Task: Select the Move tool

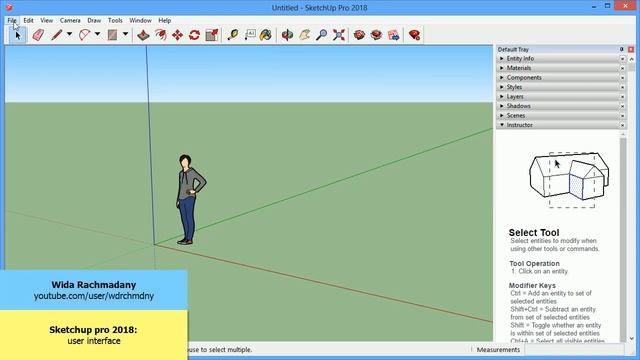Action: [177, 35]
